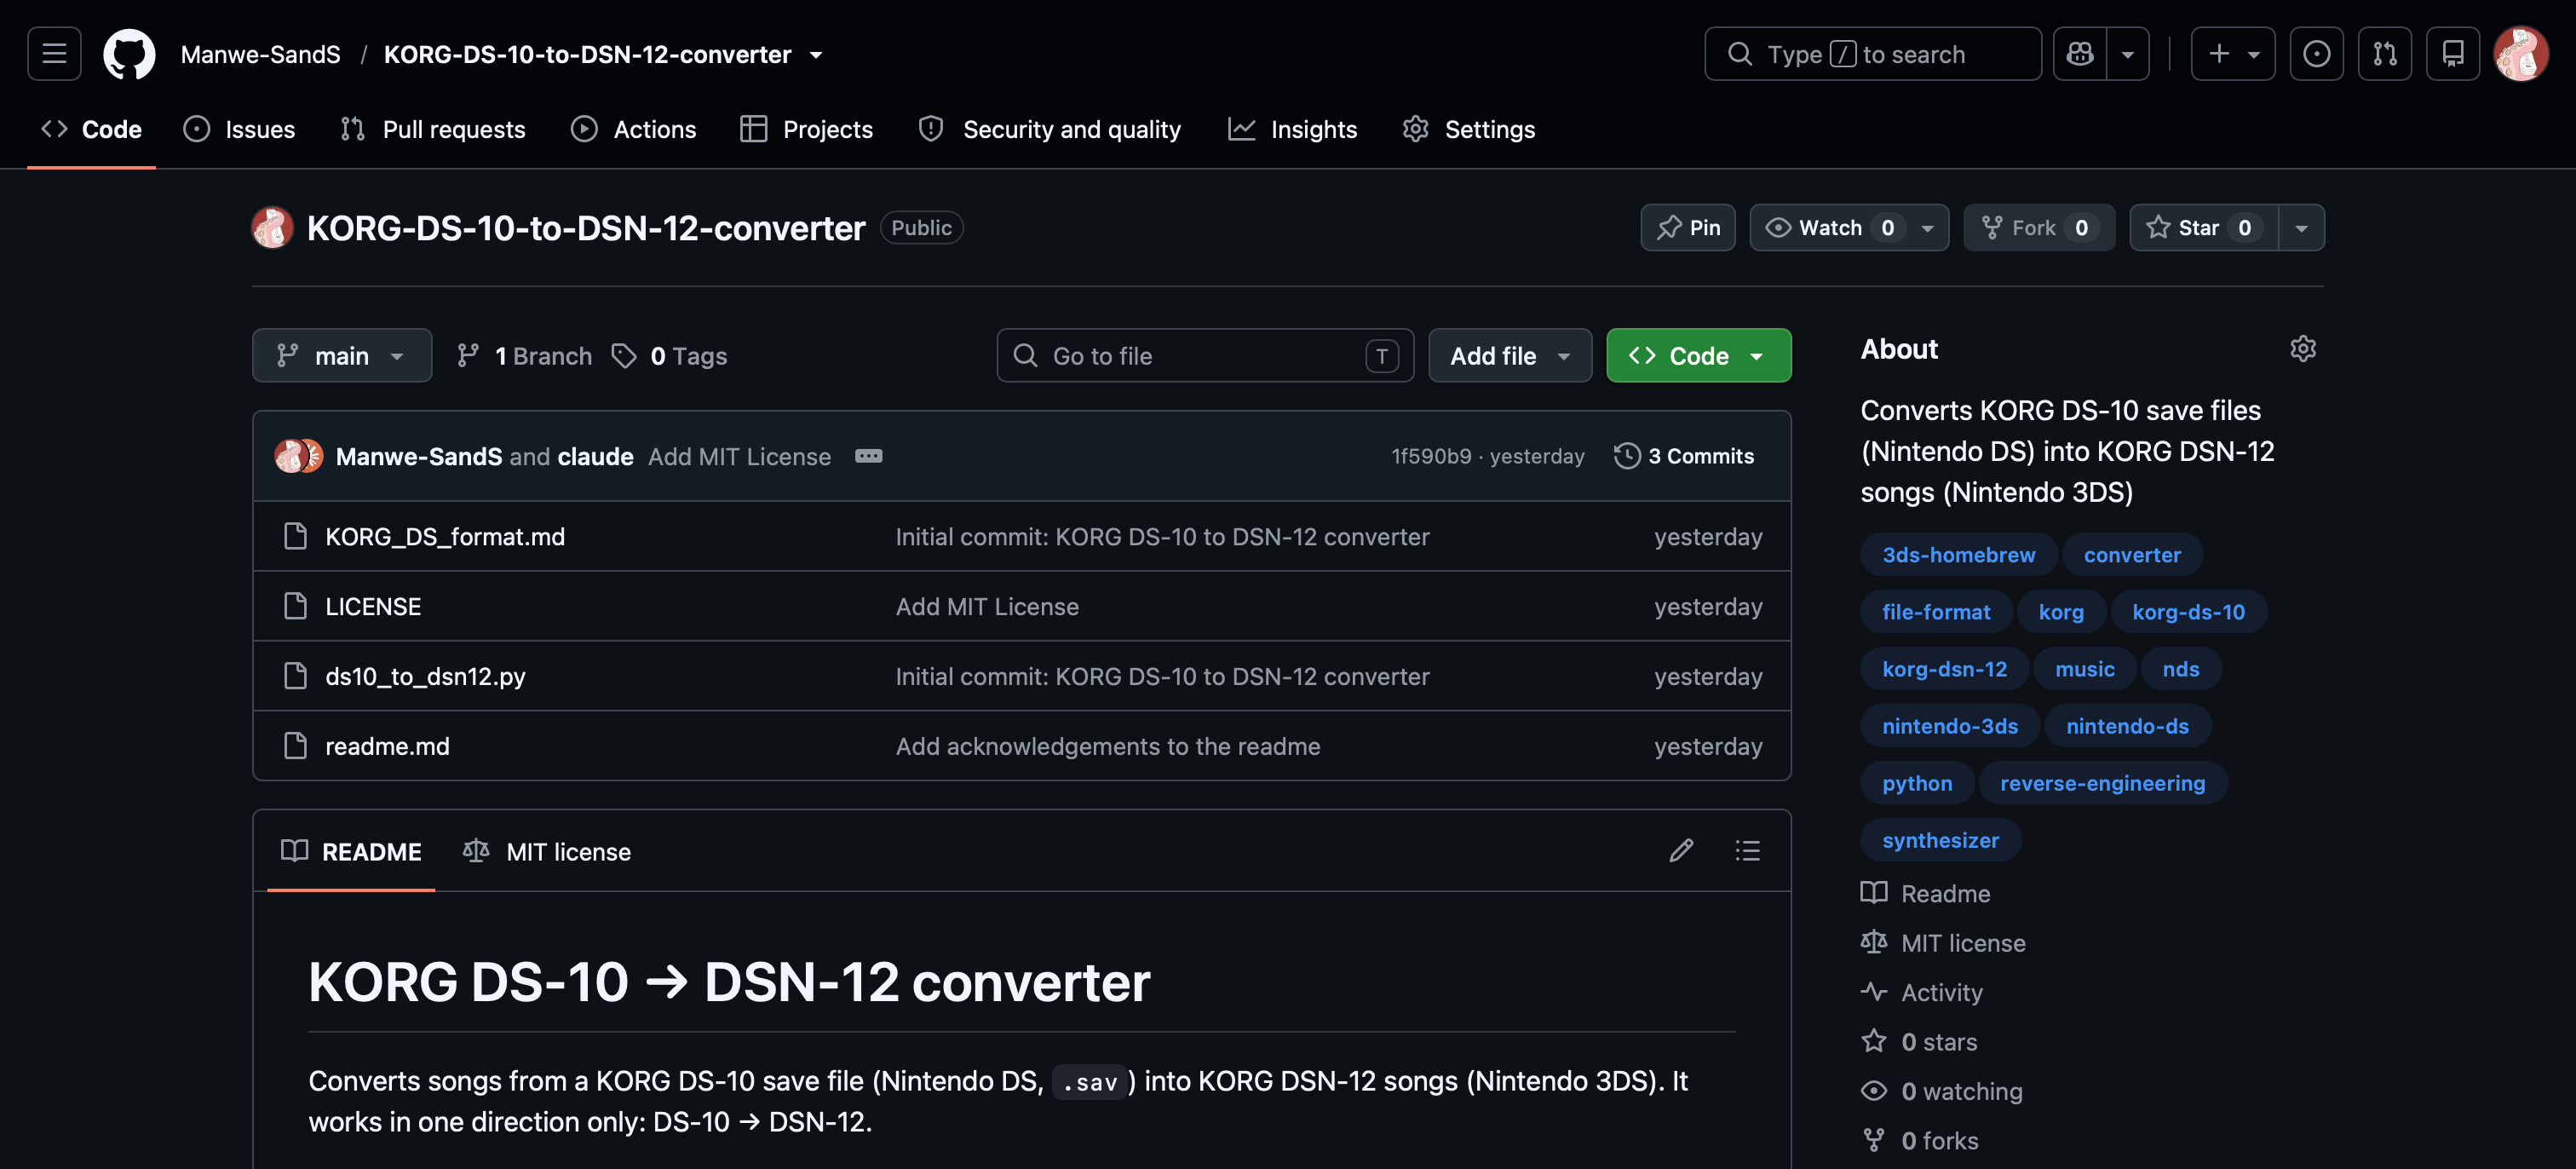This screenshot has width=2576, height=1169.
Task: Fork the repository
Action: pos(2038,228)
